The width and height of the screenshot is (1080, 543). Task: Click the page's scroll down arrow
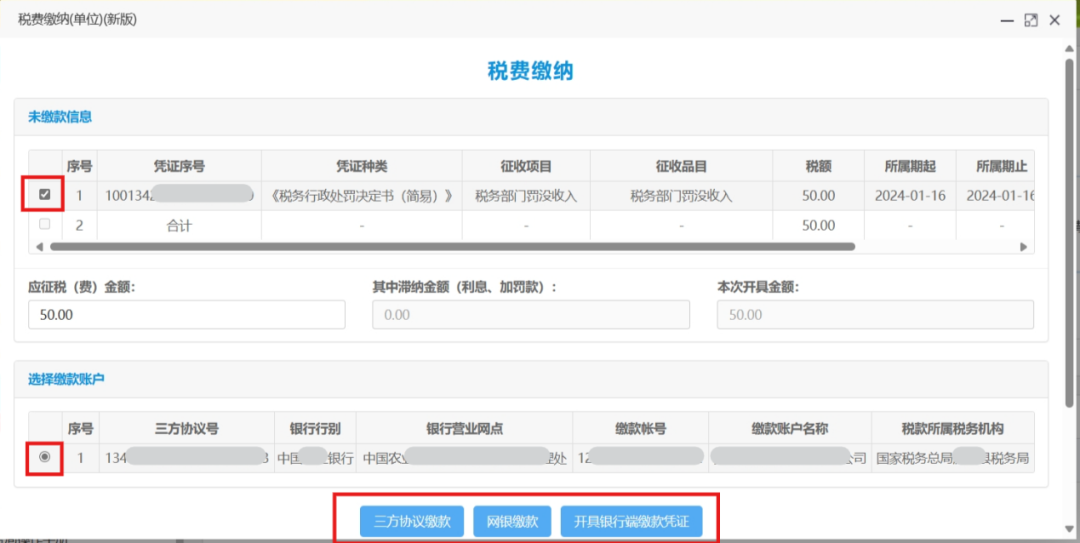1069,529
